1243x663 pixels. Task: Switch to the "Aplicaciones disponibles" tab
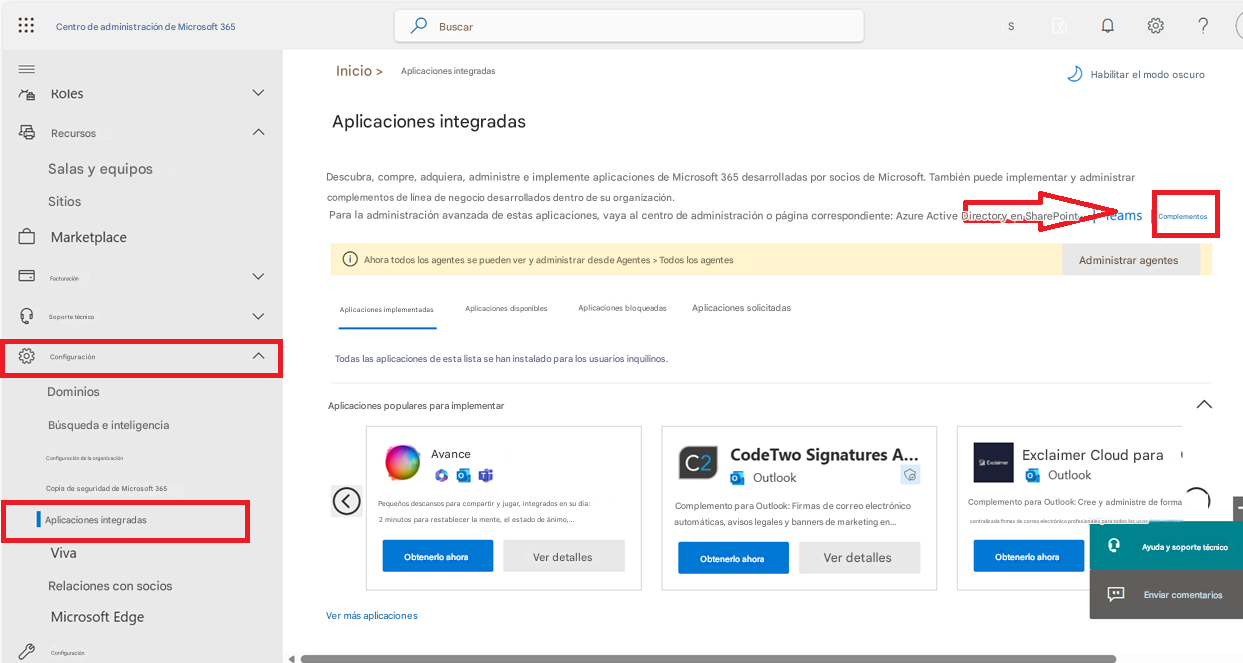pos(506,309)
